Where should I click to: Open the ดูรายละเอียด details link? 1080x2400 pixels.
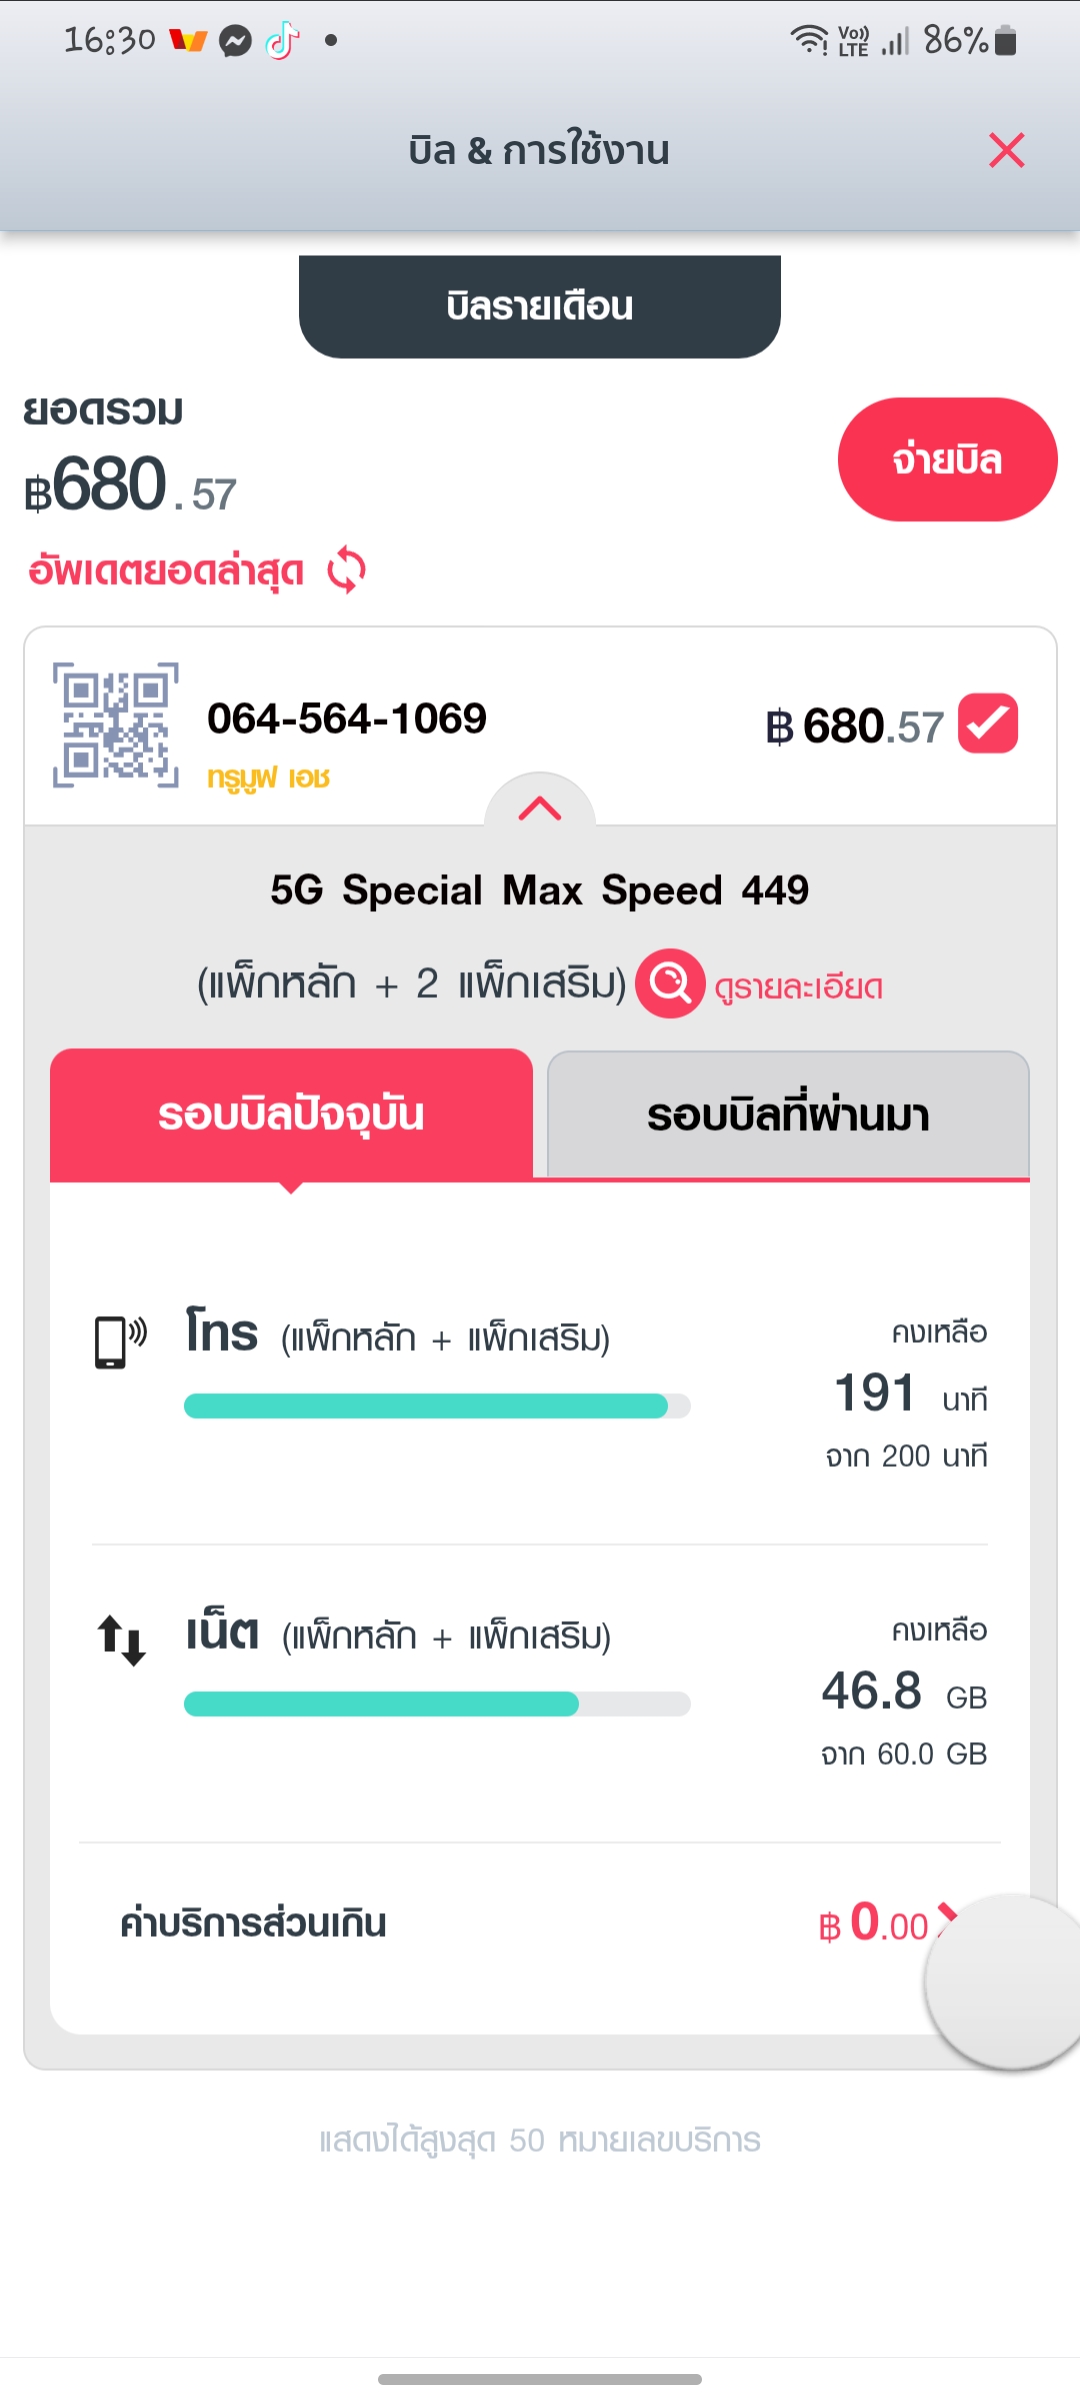point(798,987)
